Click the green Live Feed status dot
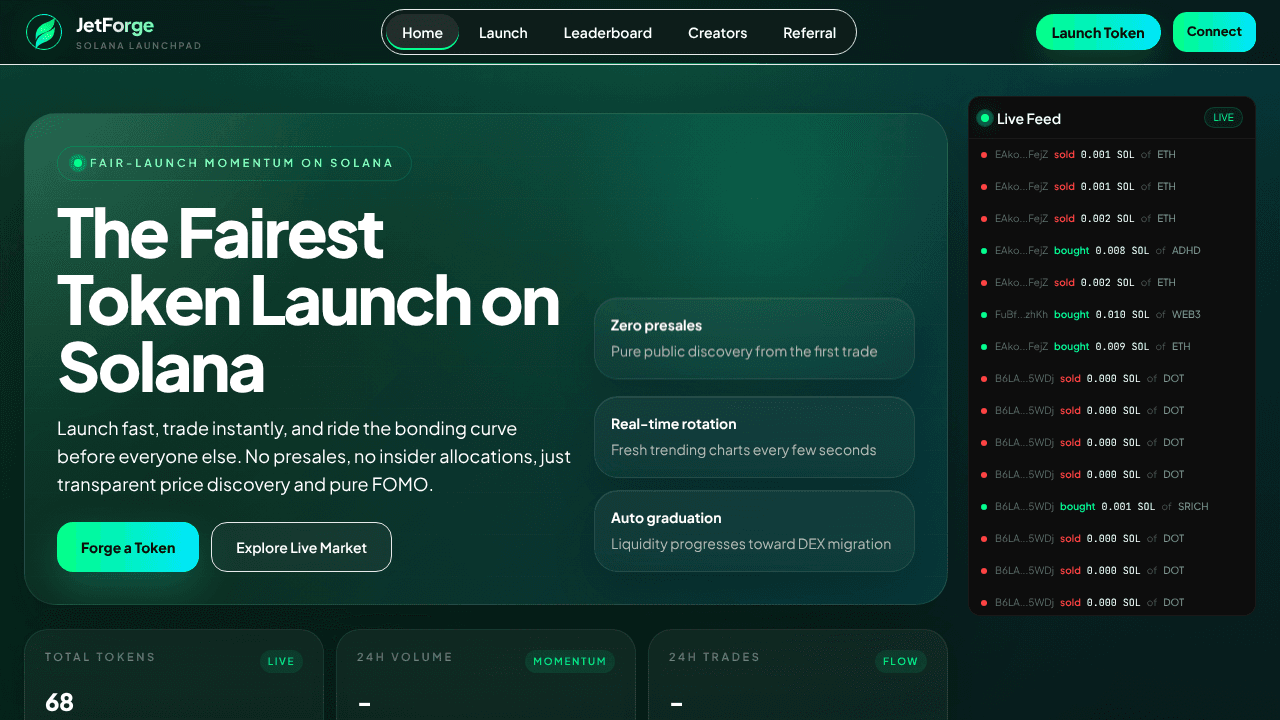1280x720 pixels. [x=984, y=118]
